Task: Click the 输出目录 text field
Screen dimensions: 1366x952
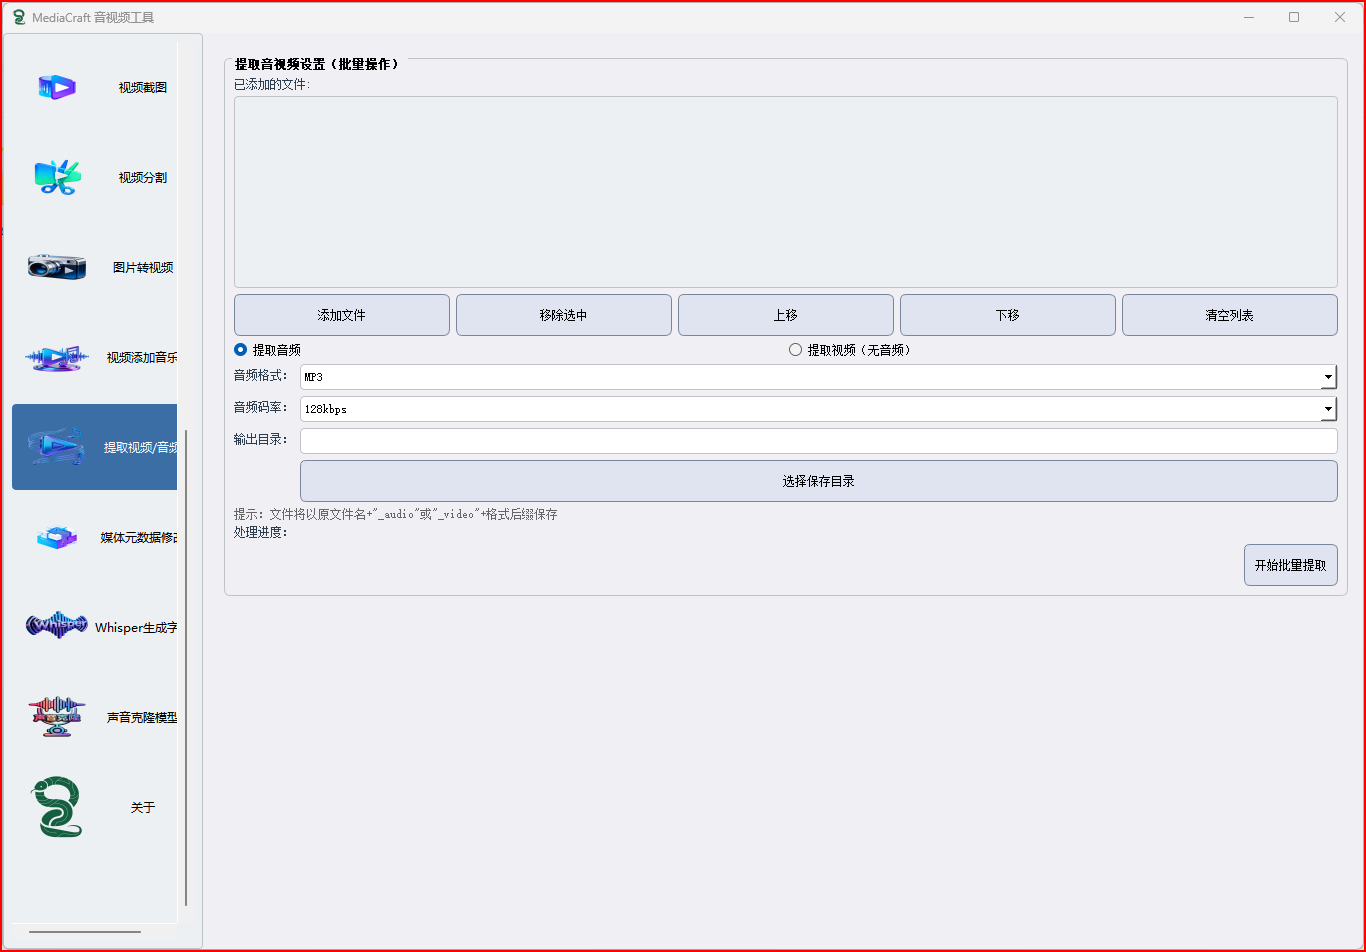Action: tap(818, 441)
